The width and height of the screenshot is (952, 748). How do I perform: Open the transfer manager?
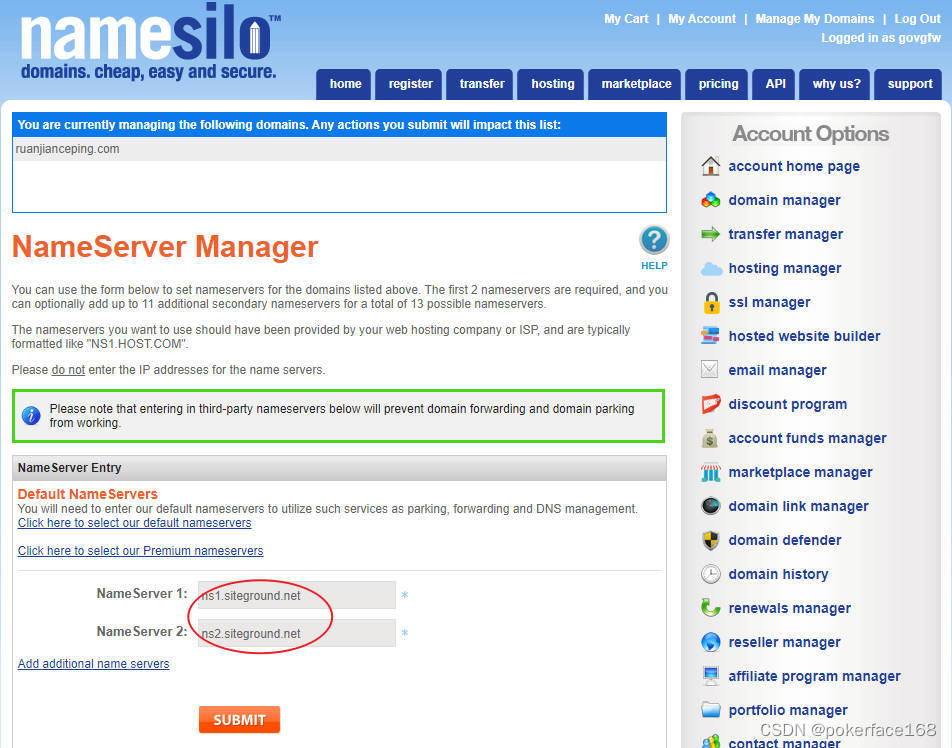pos(786,234)
